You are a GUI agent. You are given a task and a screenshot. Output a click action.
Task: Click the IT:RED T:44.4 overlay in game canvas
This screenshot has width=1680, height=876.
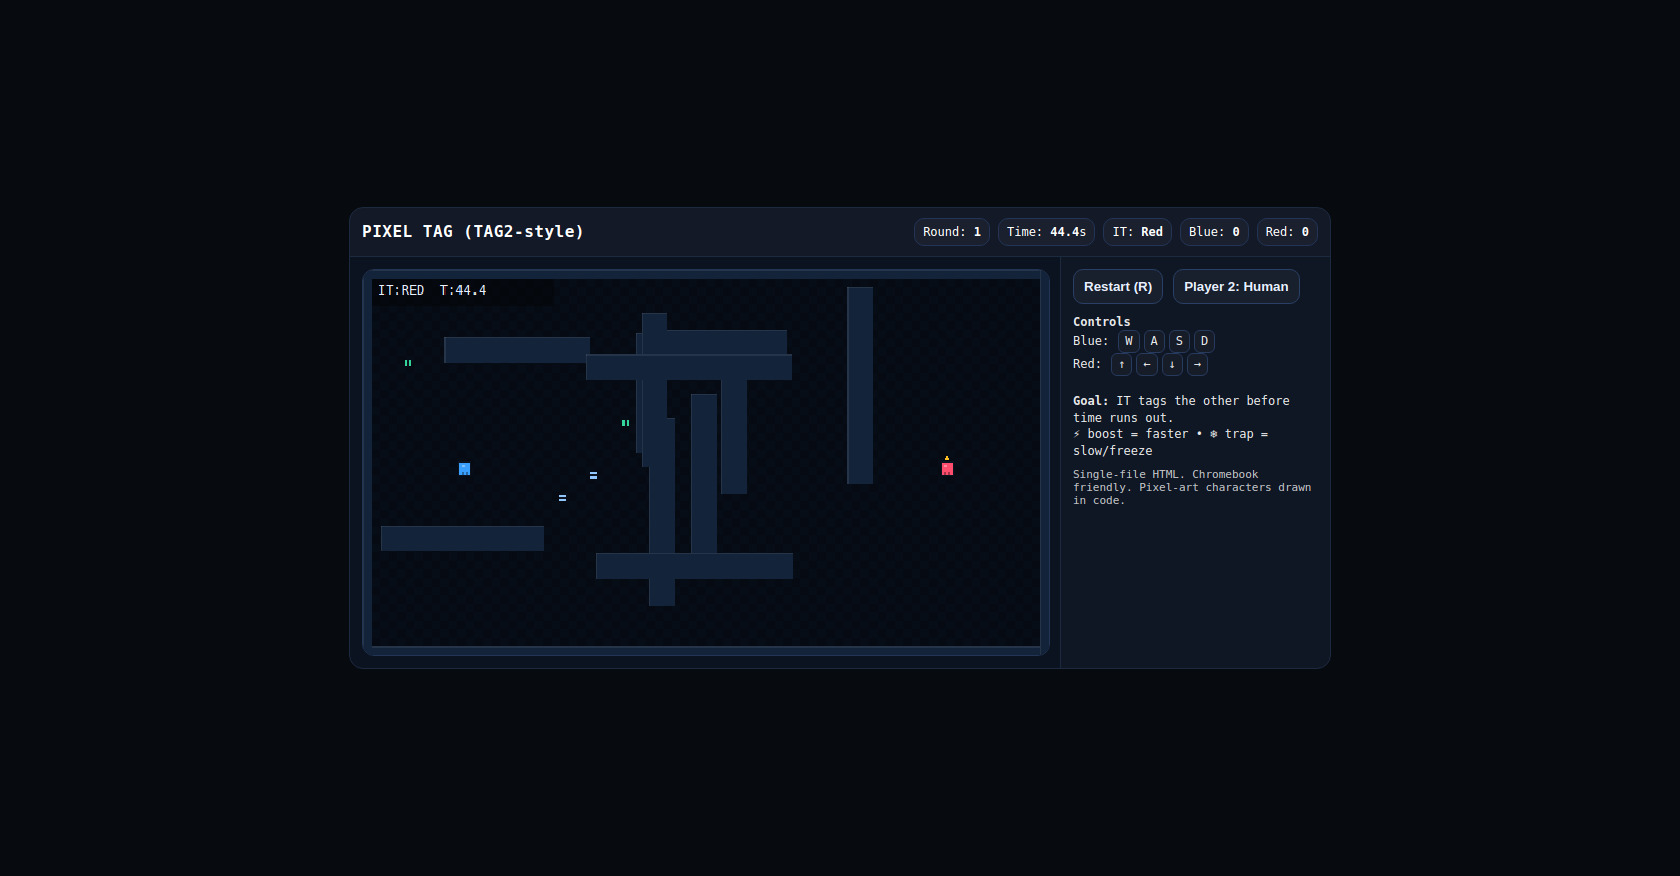point(432,291)
